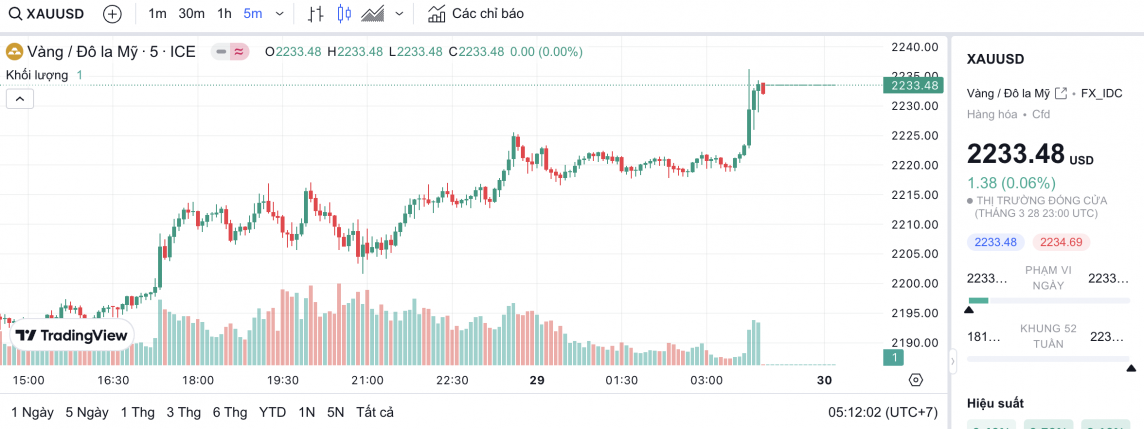
Task: Open chart settings gear icon
Action: (915, 380)
